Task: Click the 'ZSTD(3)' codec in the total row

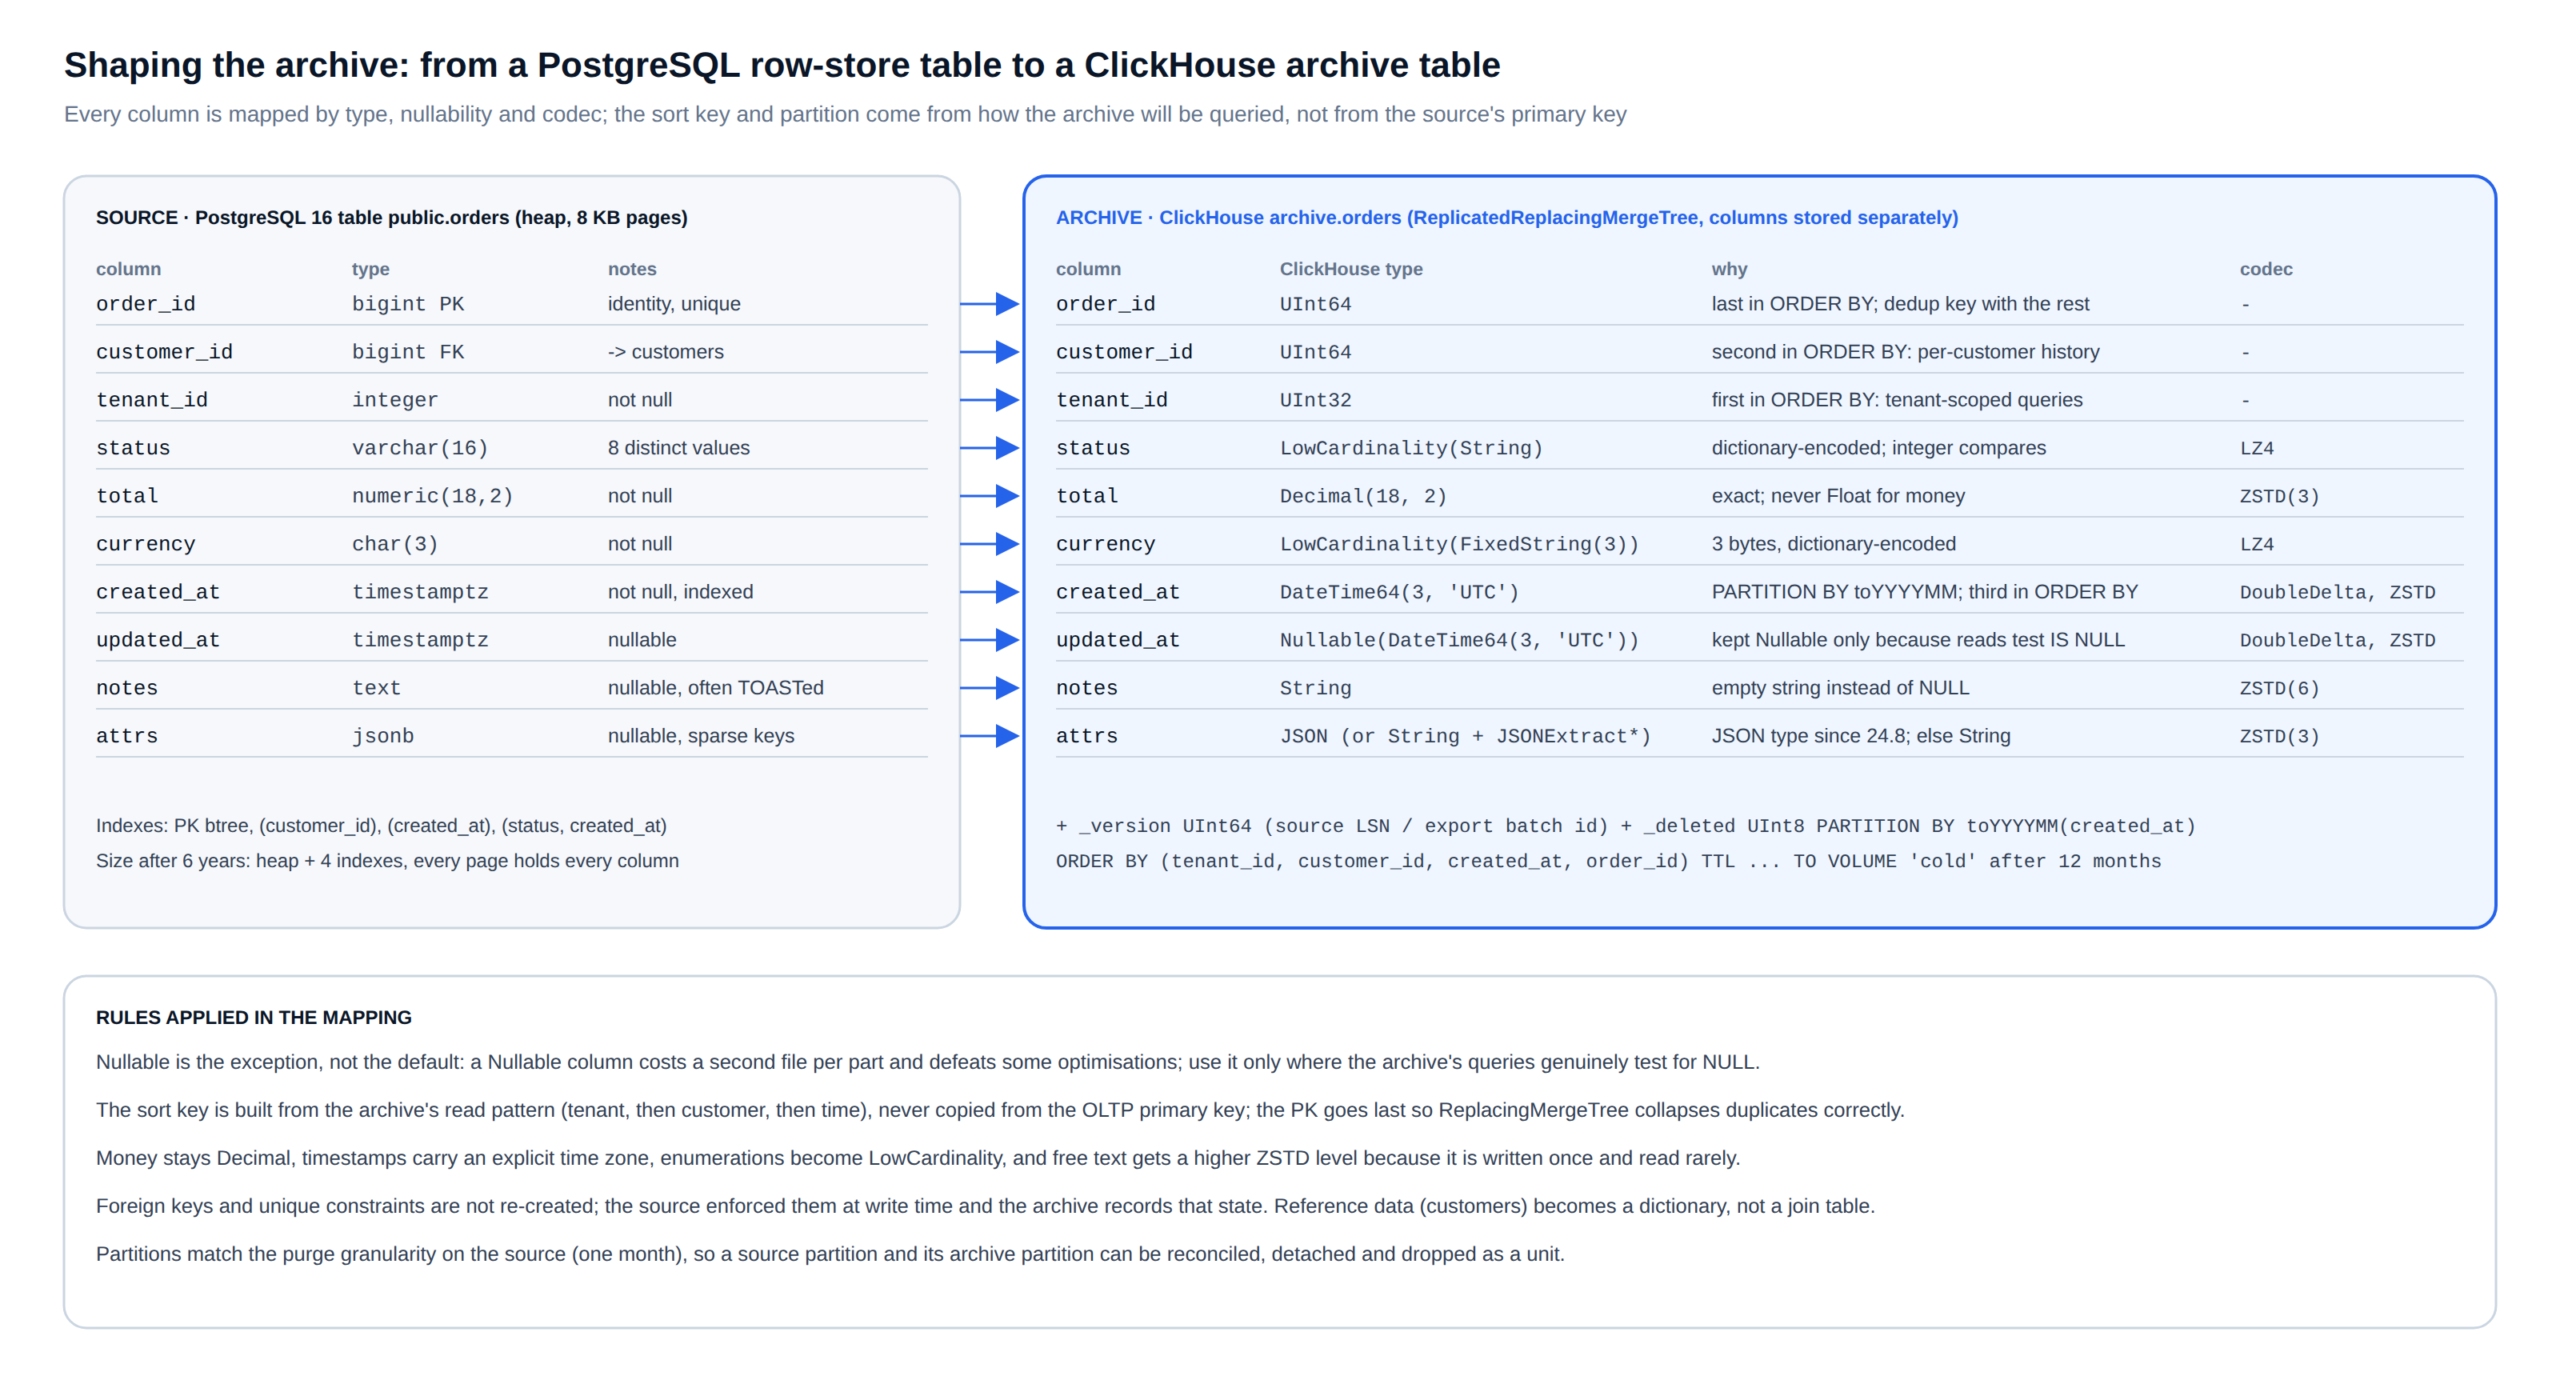Action: (2279, 496)
